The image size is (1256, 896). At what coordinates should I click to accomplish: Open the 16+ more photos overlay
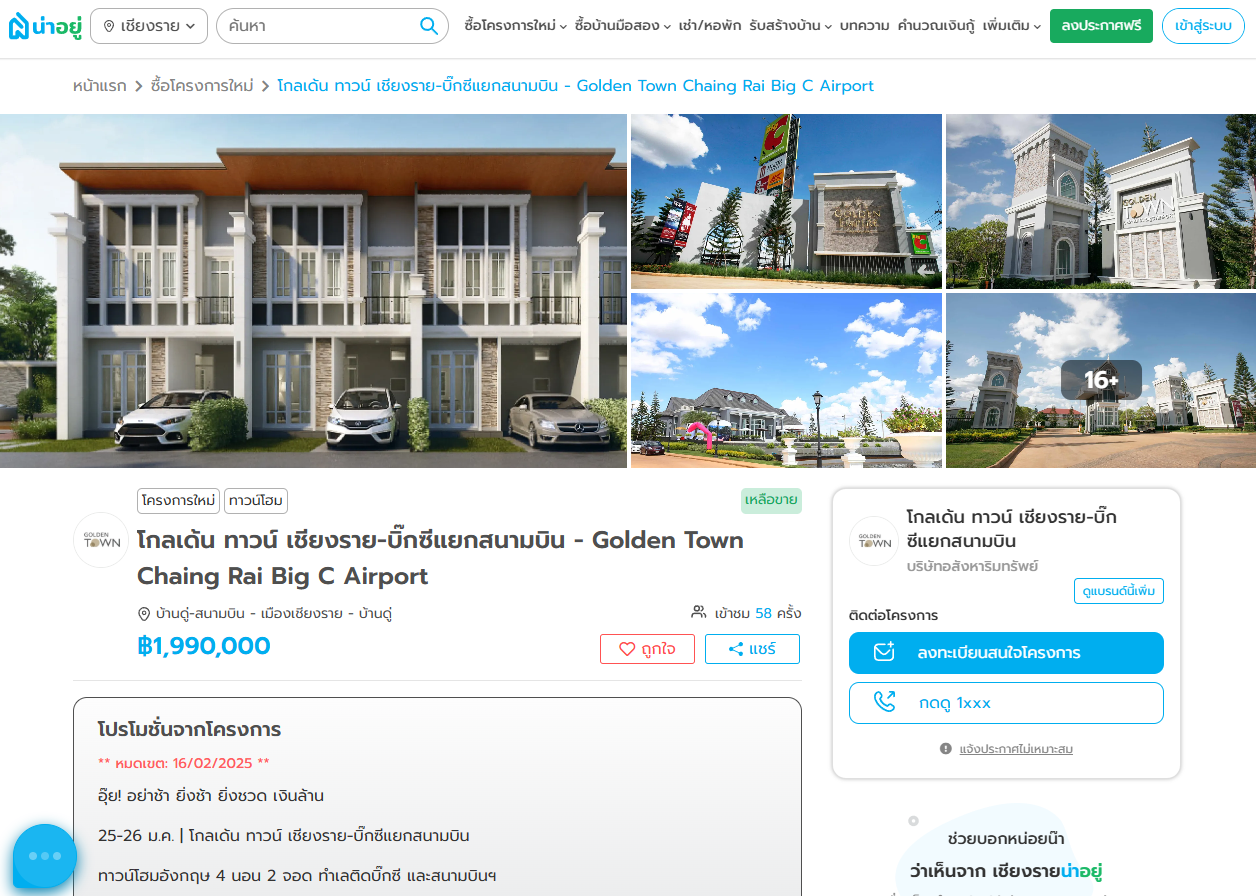point(1101,381)
